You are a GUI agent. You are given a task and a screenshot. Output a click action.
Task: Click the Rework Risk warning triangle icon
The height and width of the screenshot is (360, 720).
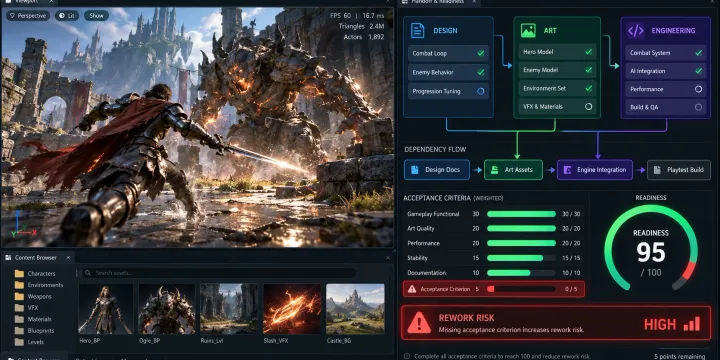(419, 323)
